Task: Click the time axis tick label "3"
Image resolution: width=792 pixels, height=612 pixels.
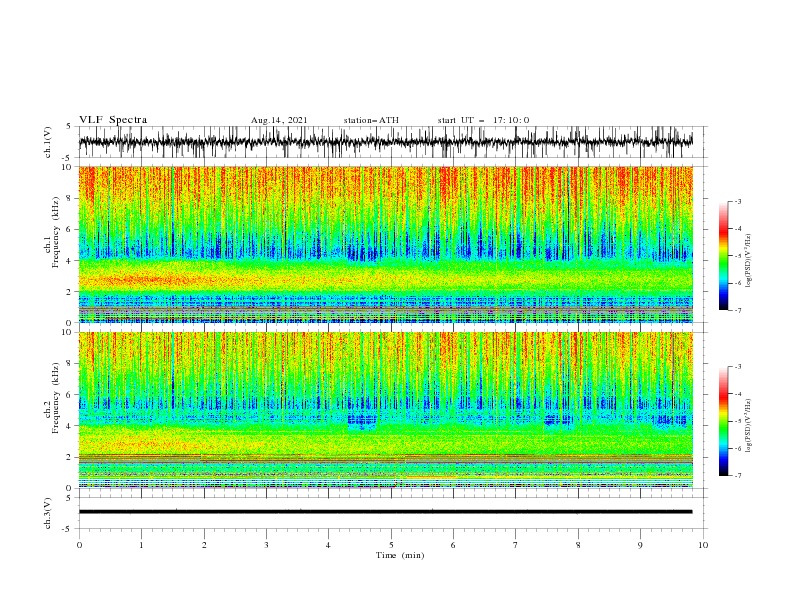Action: pos(266,545)
